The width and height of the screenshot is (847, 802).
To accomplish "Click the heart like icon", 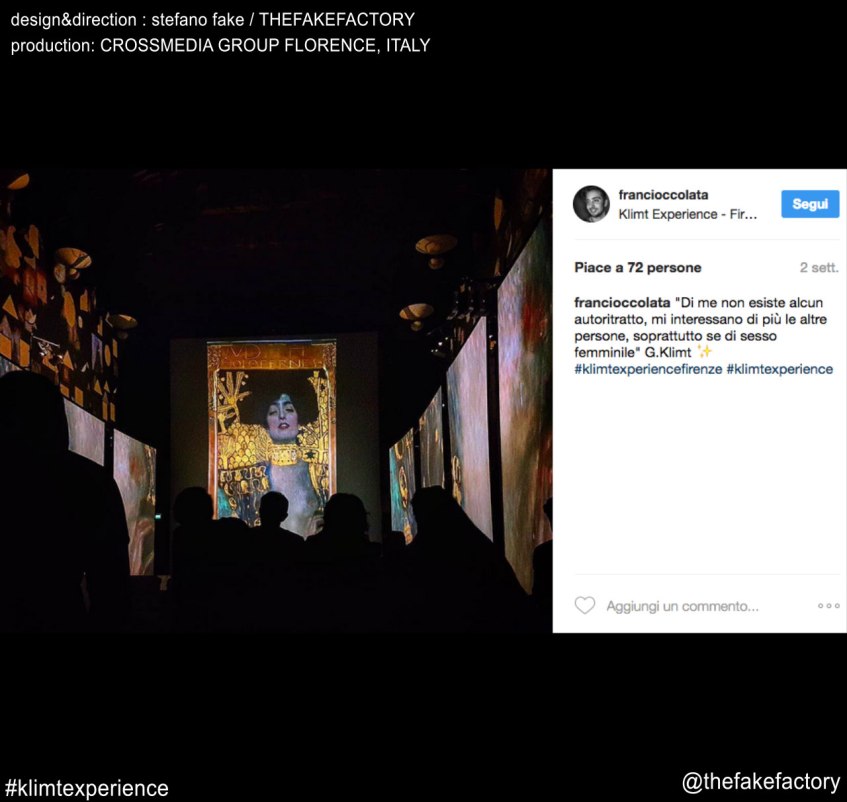I will [584, 605].
